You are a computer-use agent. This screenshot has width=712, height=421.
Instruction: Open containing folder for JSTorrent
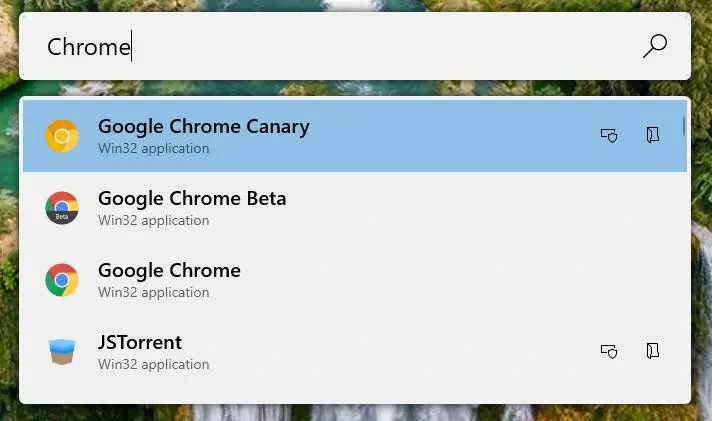(x=653, y=350)
